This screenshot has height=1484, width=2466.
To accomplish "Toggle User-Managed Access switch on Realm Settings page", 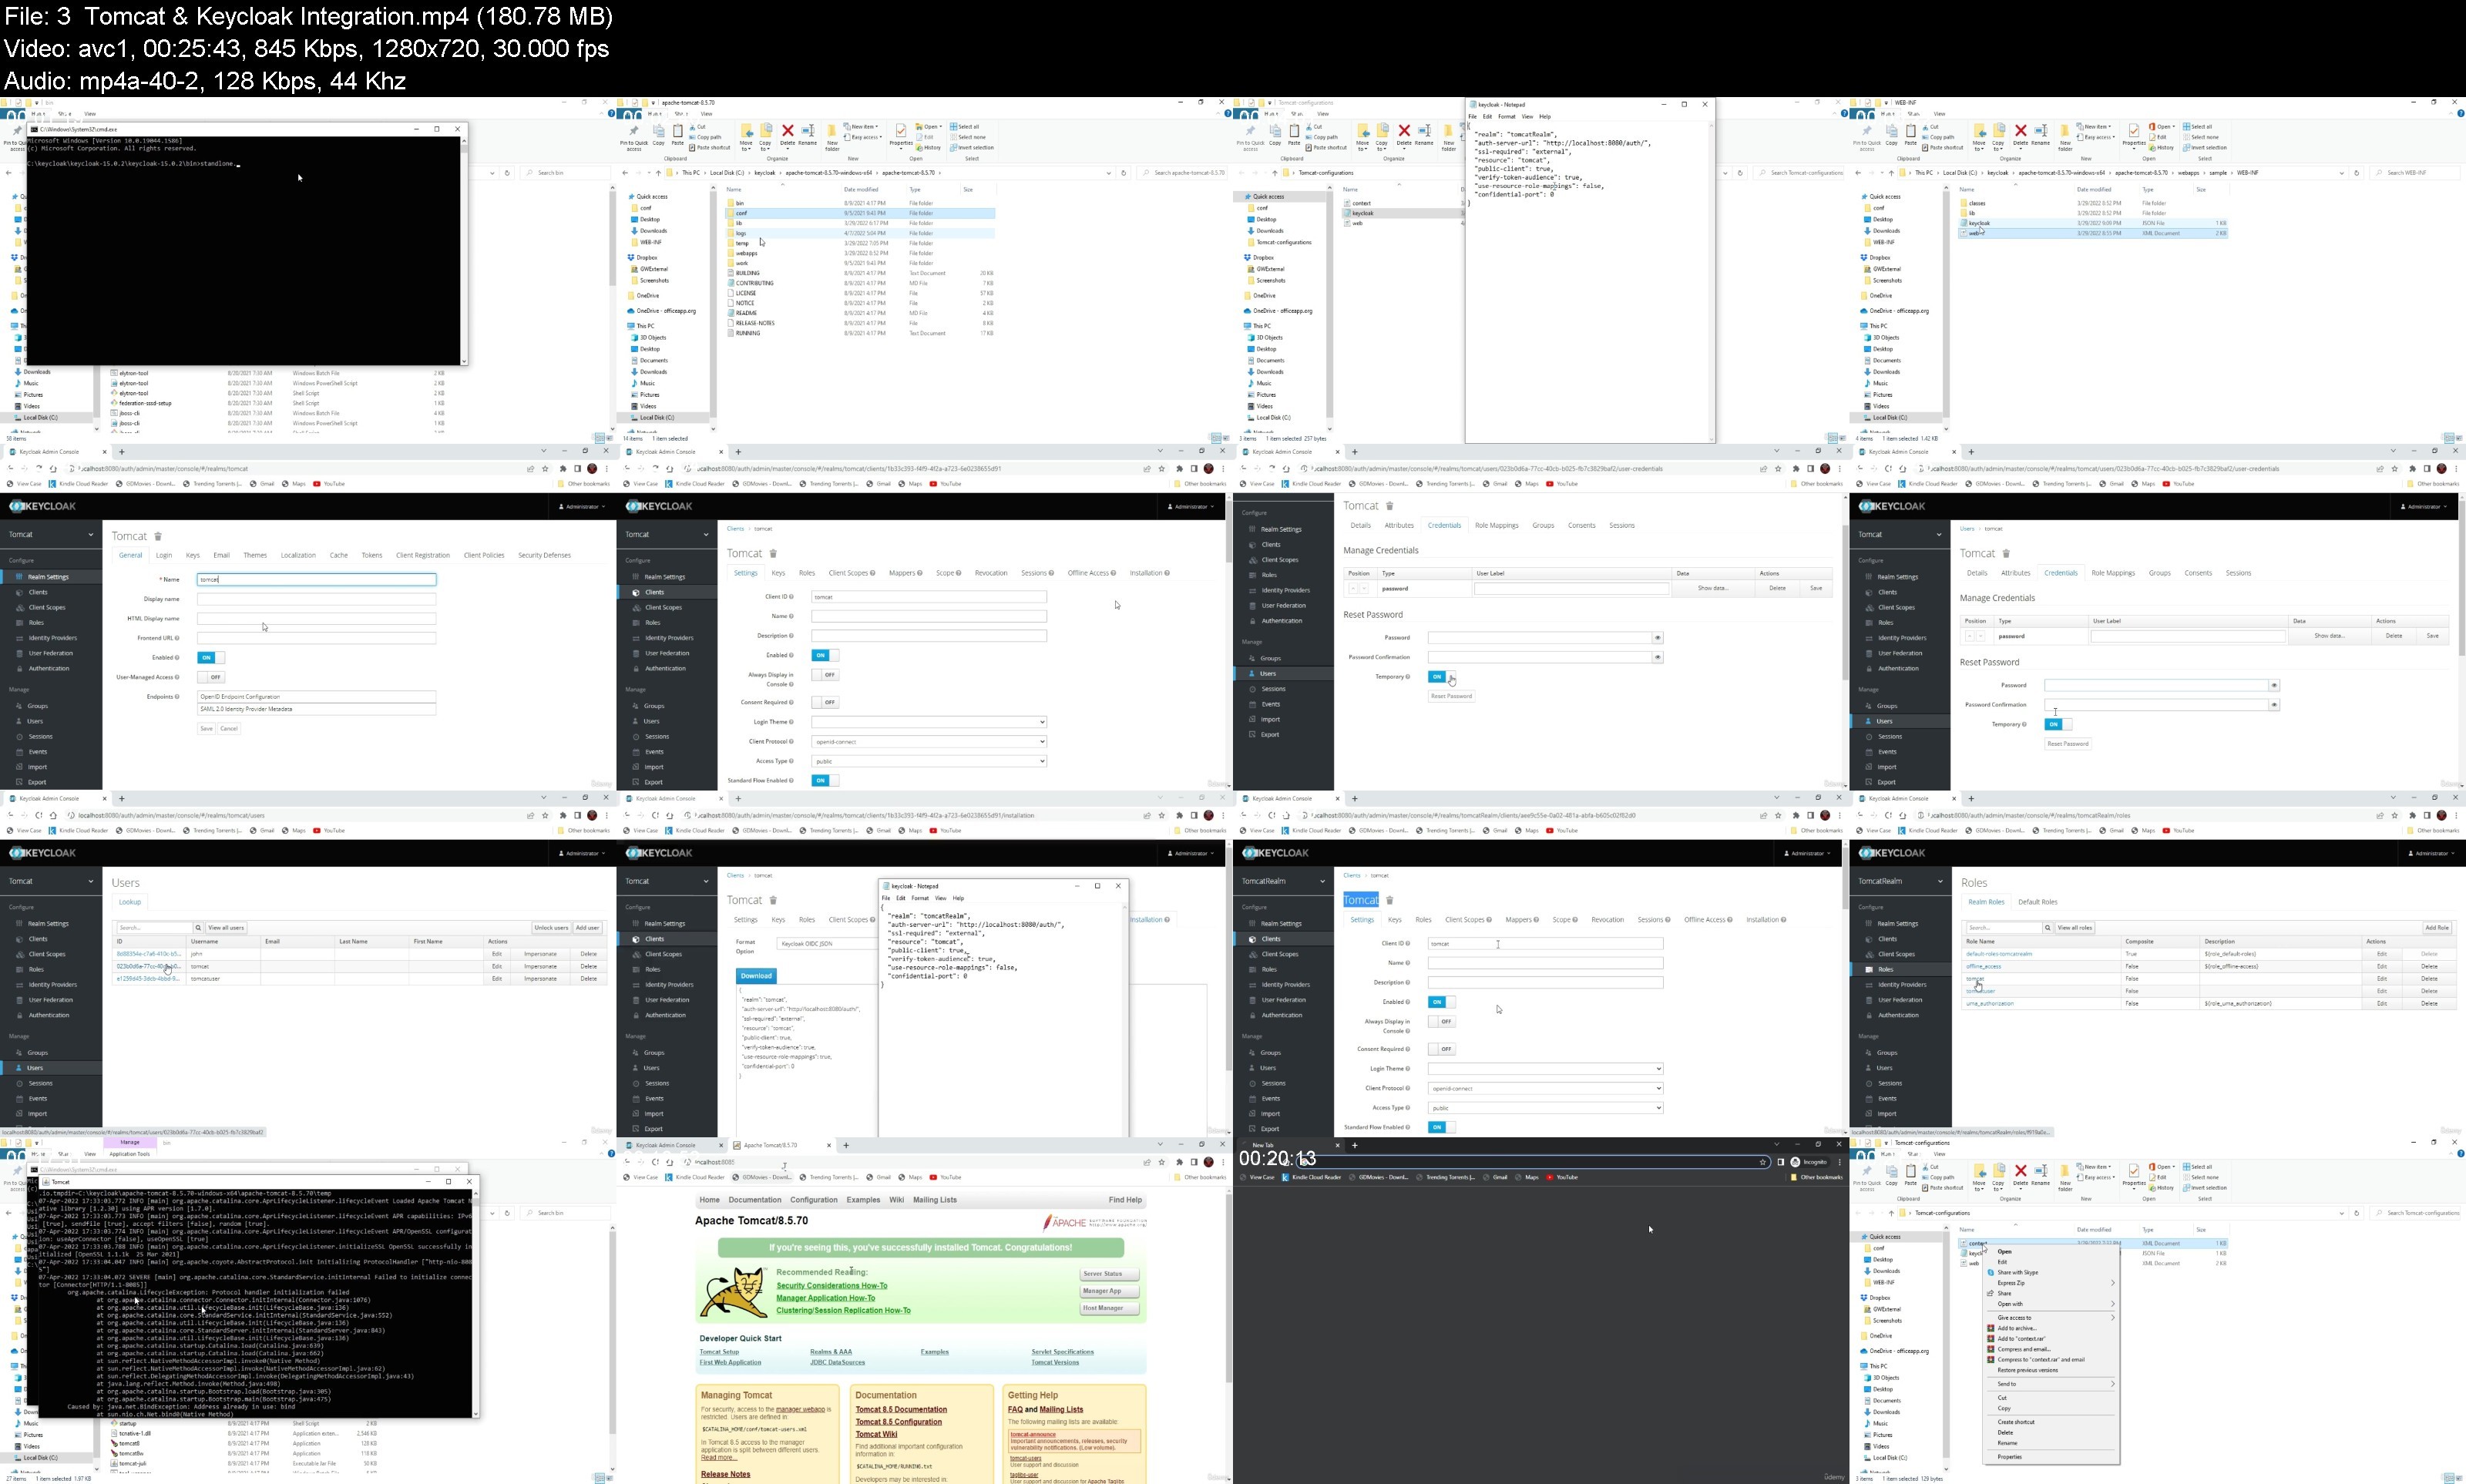I will (210, 677).
